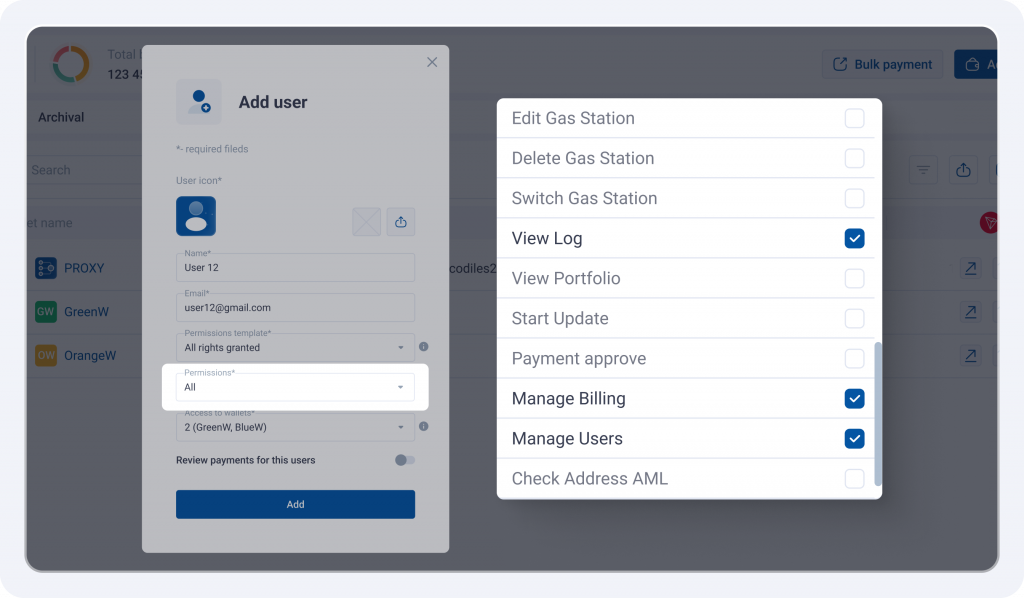The width and height of the screenshot is (1024, 598).
Task: Toggle Review payments for this users
Action: tap(405, 460)
